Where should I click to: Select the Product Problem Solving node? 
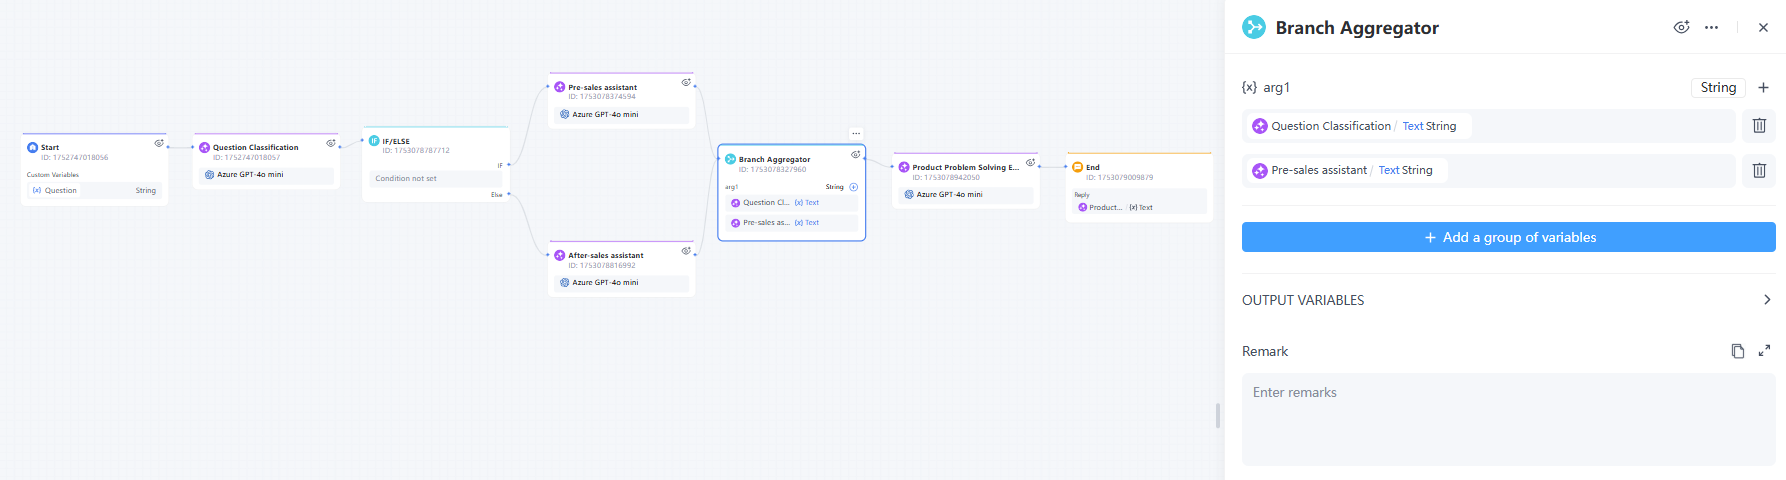click(965, 167)
